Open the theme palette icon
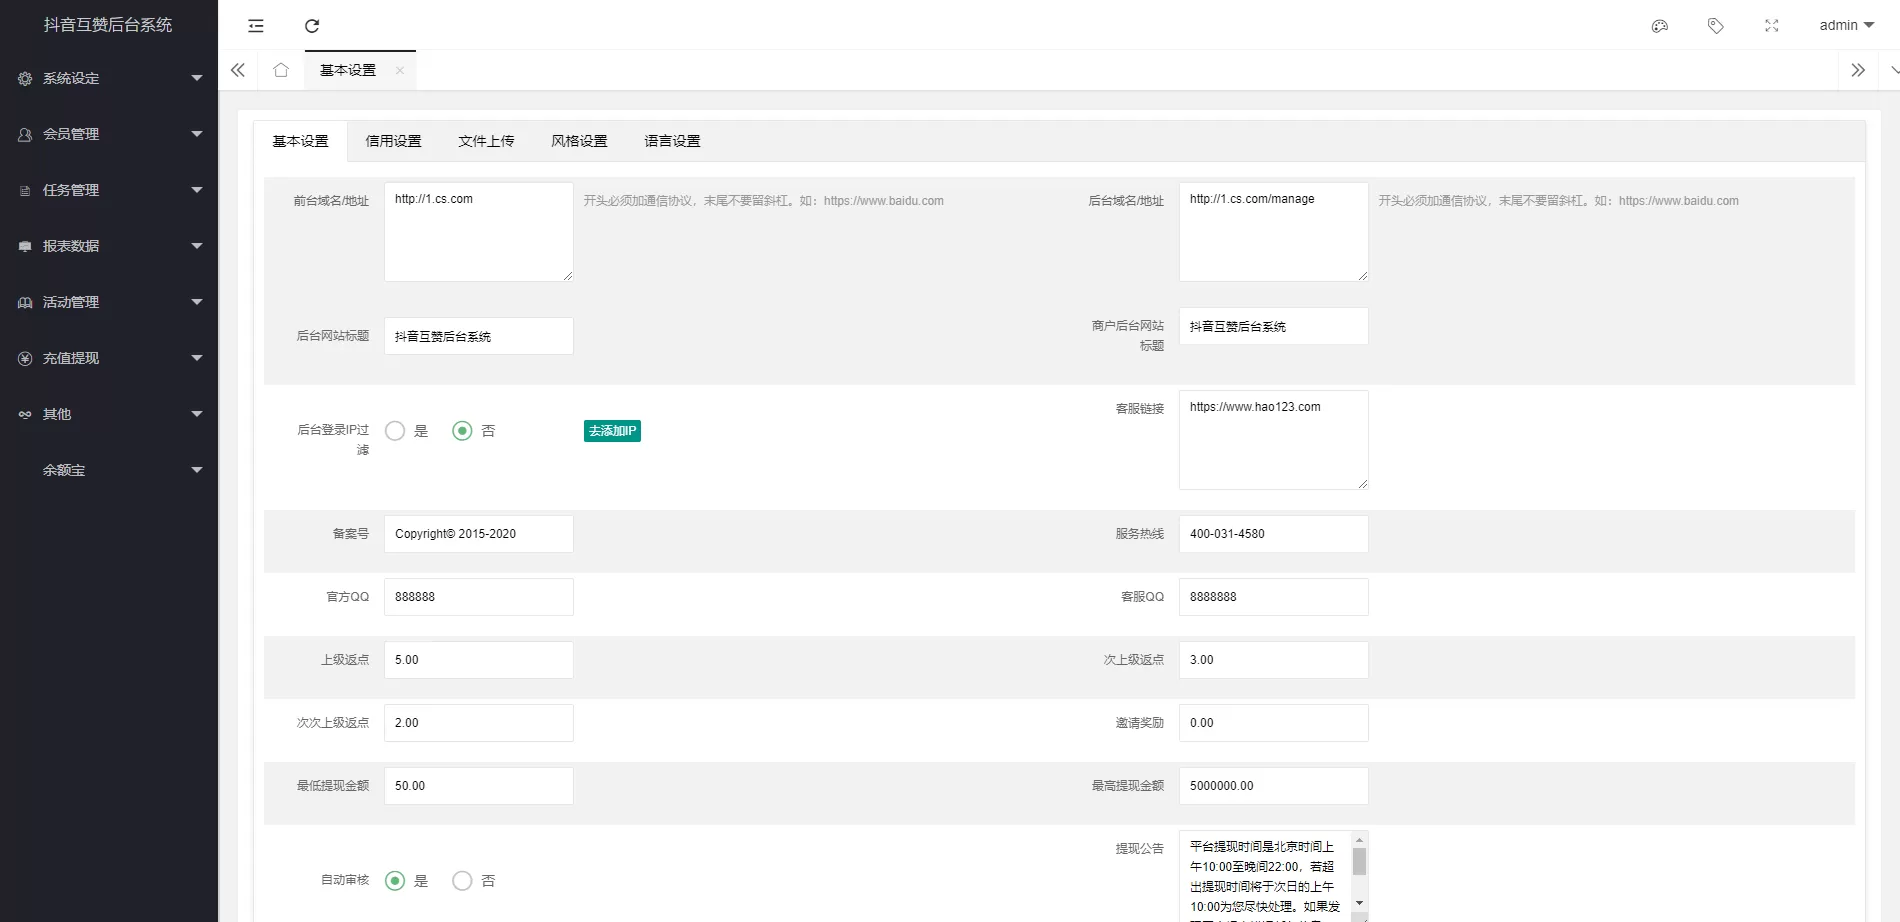Viewport: 1900px width, 922px height. [x=1660, y=26]
